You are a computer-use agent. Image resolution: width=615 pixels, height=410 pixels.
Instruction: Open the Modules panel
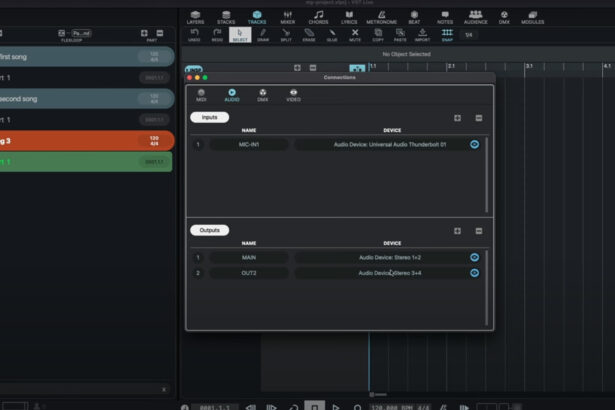(532, 18)
